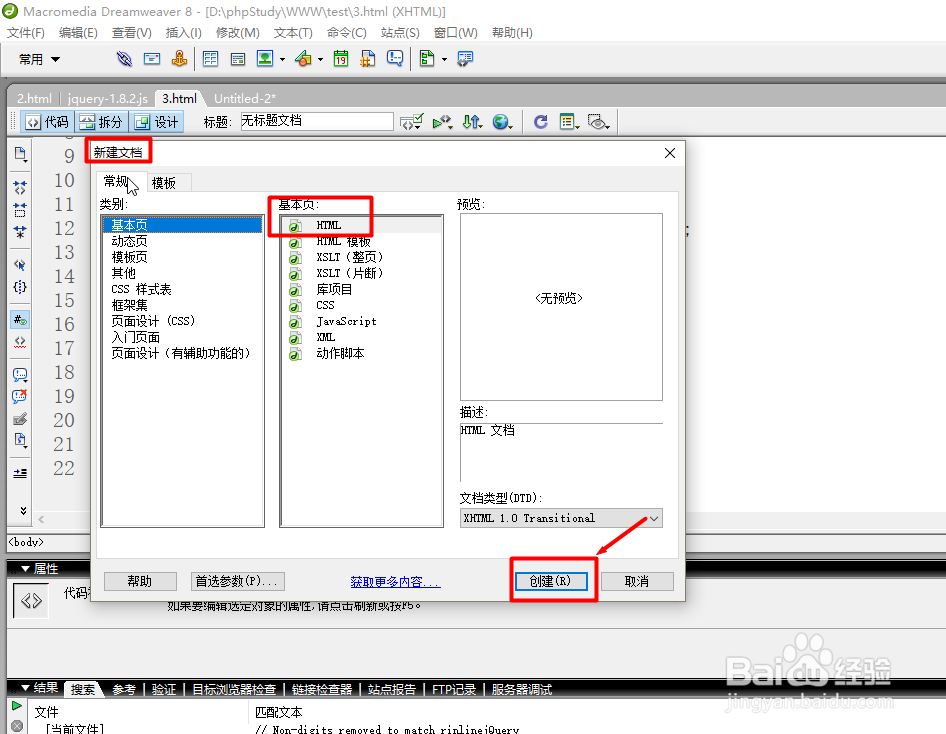Viewport: 946px width, 734px height.
Task: Open View Options dropdown icon
Action: click(568, 122)
